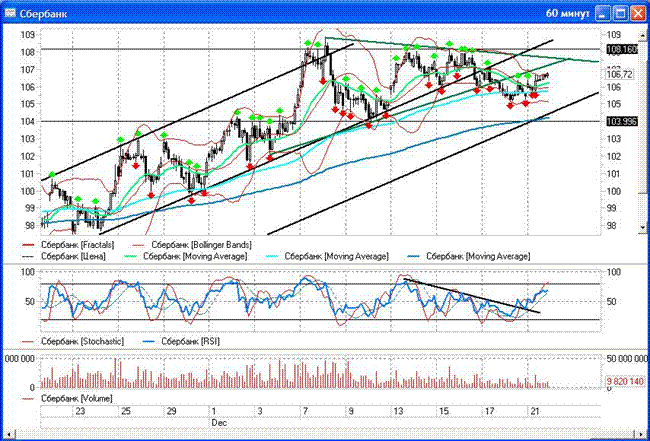Screen dimensions: 650x441
Task: Select the Сбербанк [Цена] legend entry
Action: pos(64,256)
